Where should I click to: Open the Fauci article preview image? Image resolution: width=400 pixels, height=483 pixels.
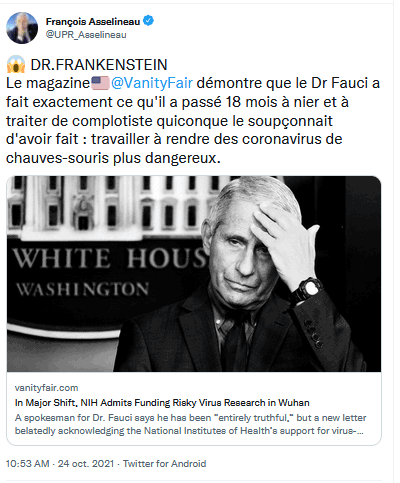pos(194,274)
